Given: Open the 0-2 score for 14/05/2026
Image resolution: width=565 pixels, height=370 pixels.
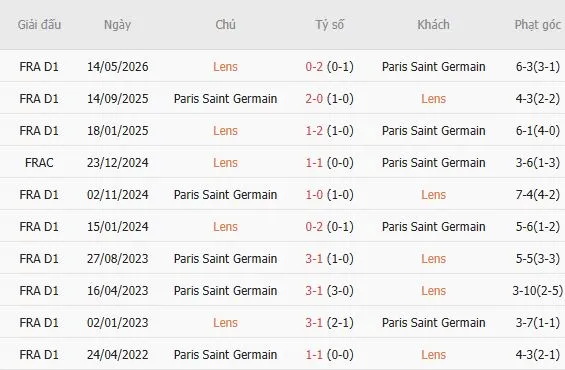Looking at the screenshot, I should (314, 67).
